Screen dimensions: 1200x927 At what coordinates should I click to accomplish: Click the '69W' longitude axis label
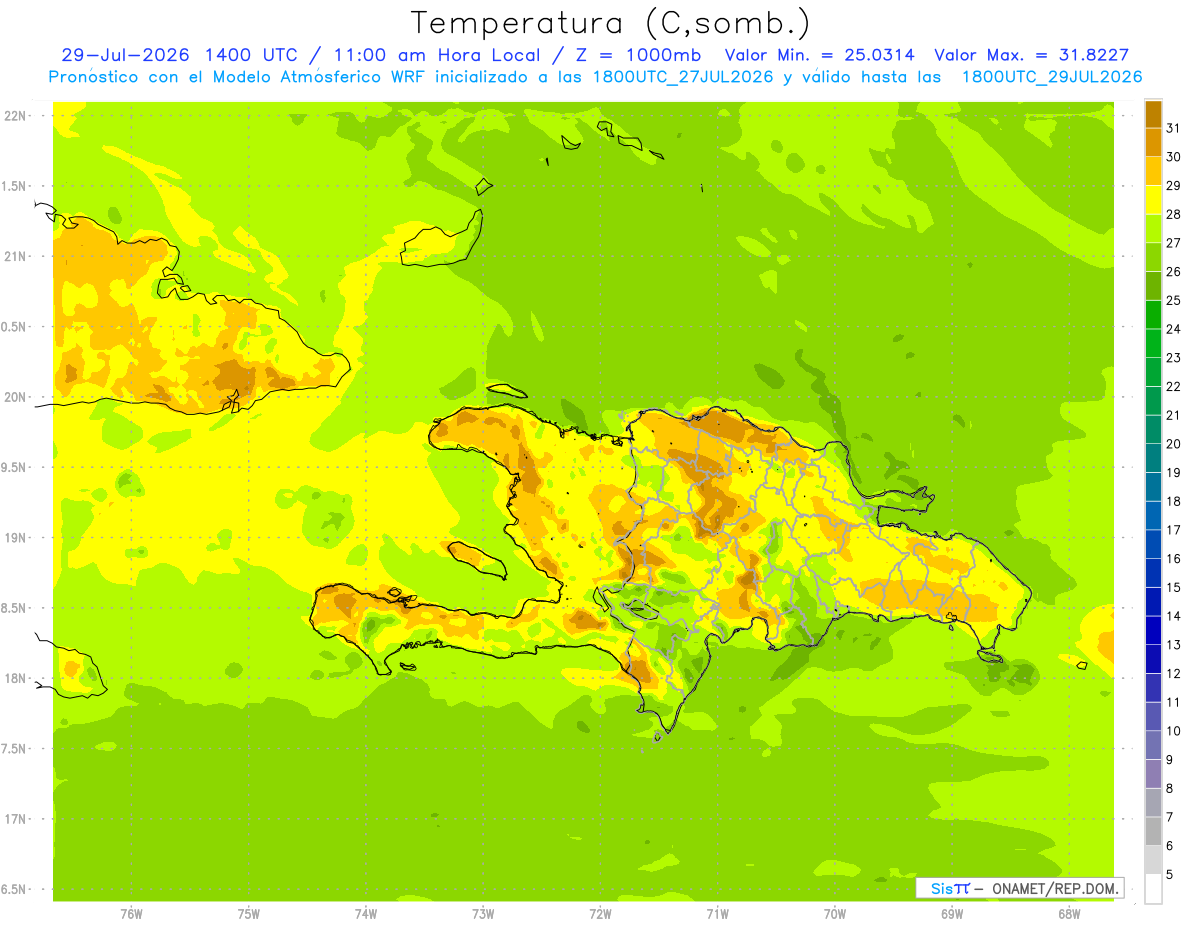pyautogui.click(x=952, y=915)
